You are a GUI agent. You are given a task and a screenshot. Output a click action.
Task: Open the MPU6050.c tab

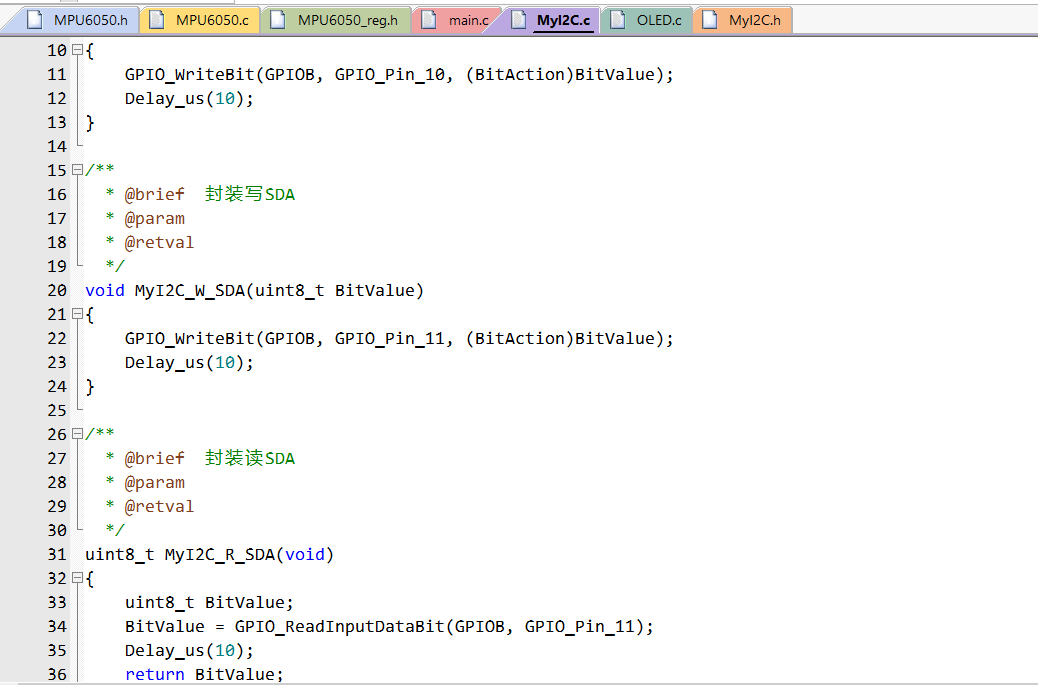click(x=201, y=20)
